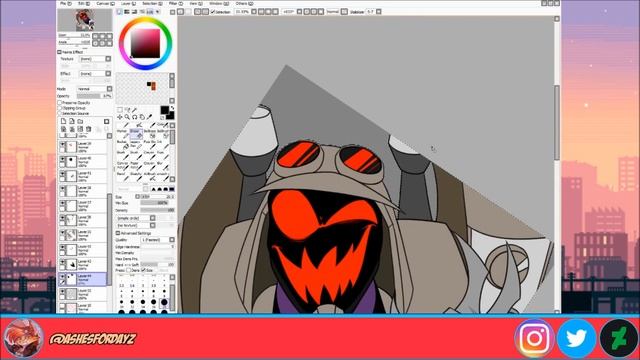Create a new normal layer
Screen dimensions: 640x360
click(63, 121)
